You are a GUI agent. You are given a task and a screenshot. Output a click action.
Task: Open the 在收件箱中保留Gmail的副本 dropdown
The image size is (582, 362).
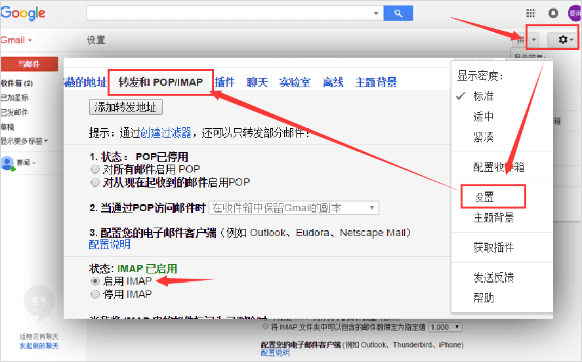[294, 208]
